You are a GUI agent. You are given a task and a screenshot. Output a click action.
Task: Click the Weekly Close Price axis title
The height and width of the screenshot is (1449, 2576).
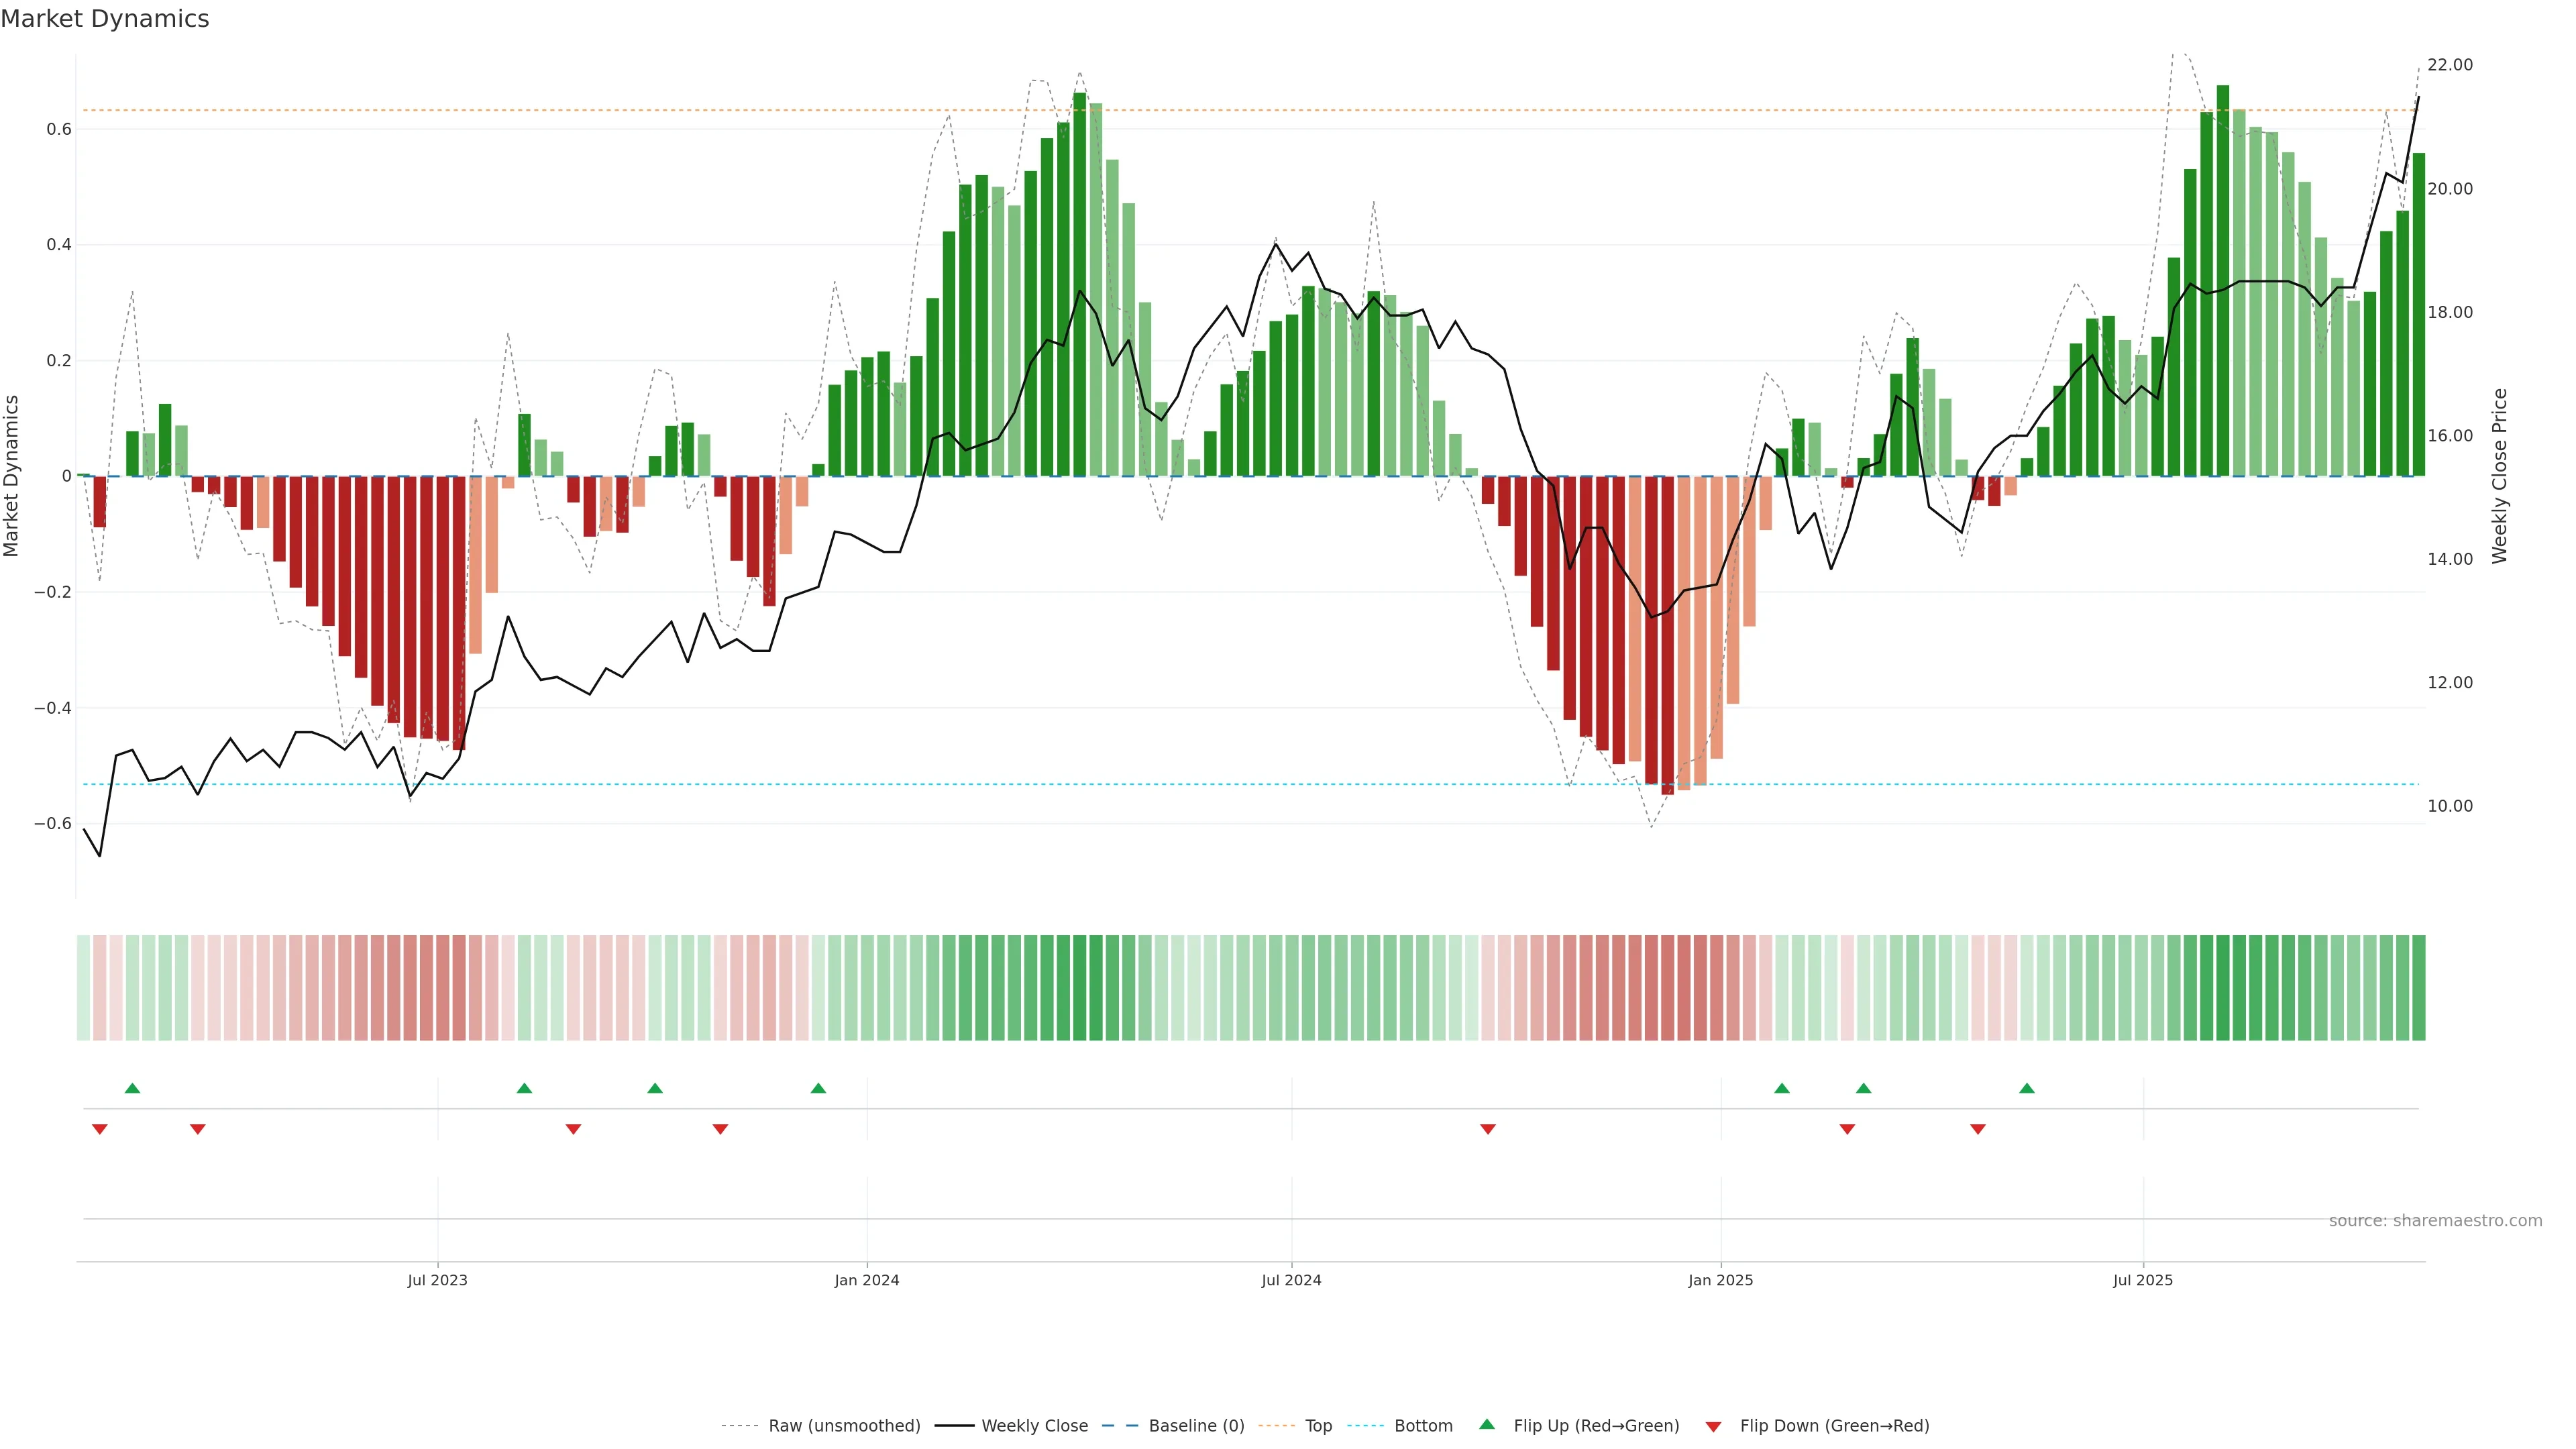coord(2499,476)
